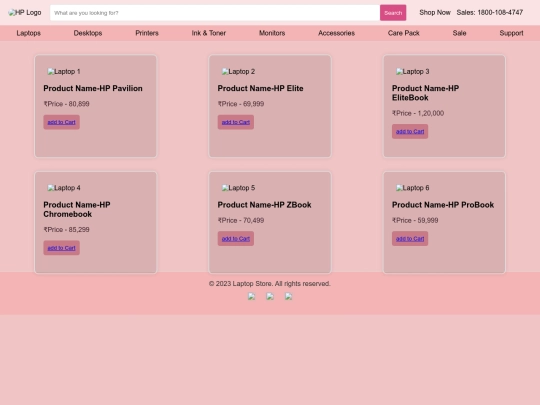
Task: Add HP ProBook to cart
Action: [x=410, y=239]
